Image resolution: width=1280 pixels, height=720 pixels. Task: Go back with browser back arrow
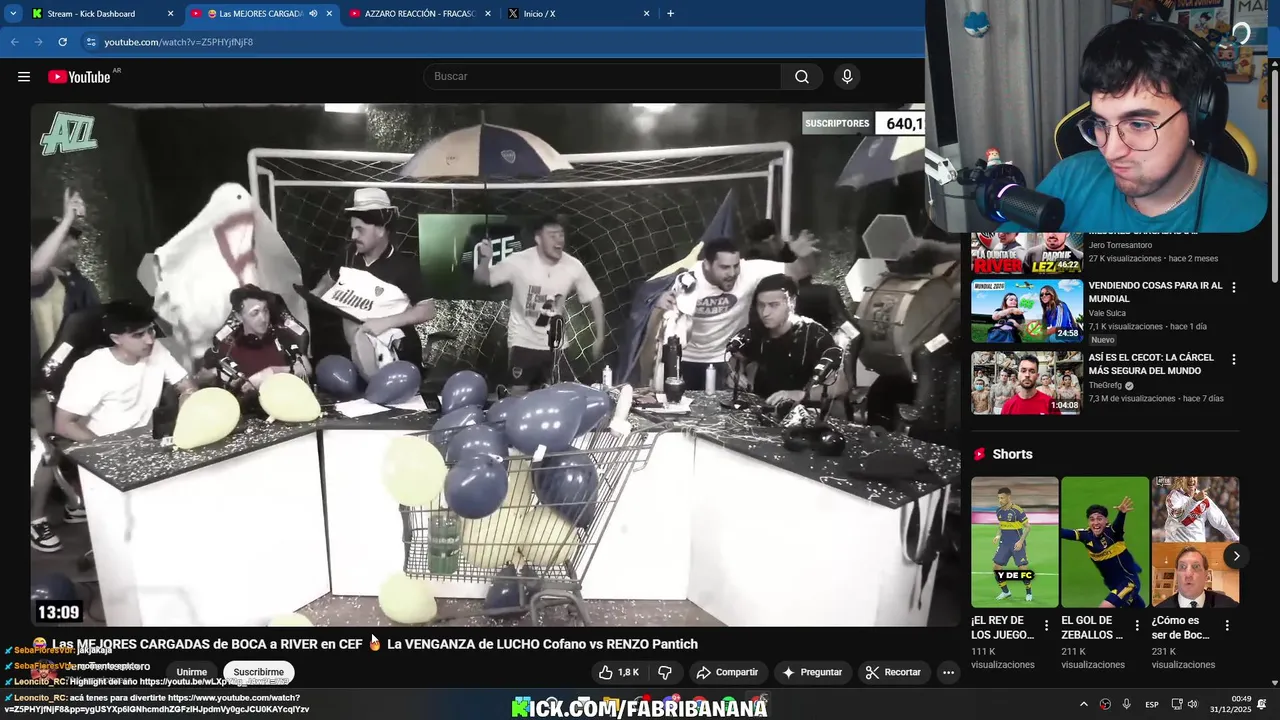point(15,42)
